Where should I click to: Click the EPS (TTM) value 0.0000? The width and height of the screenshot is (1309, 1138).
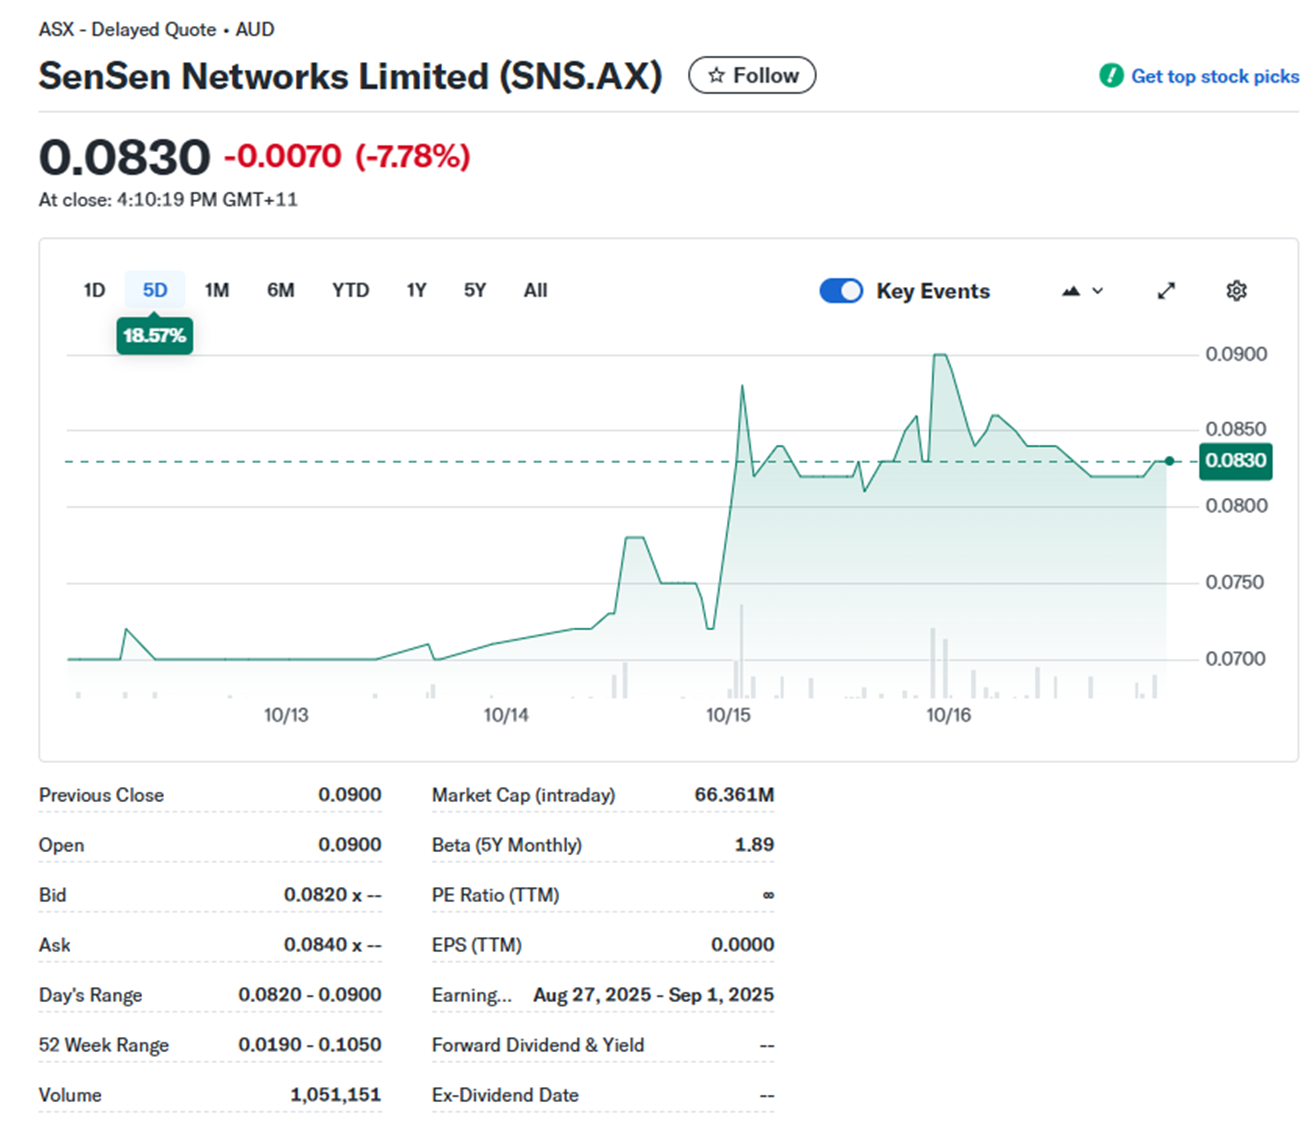point(743,945)
